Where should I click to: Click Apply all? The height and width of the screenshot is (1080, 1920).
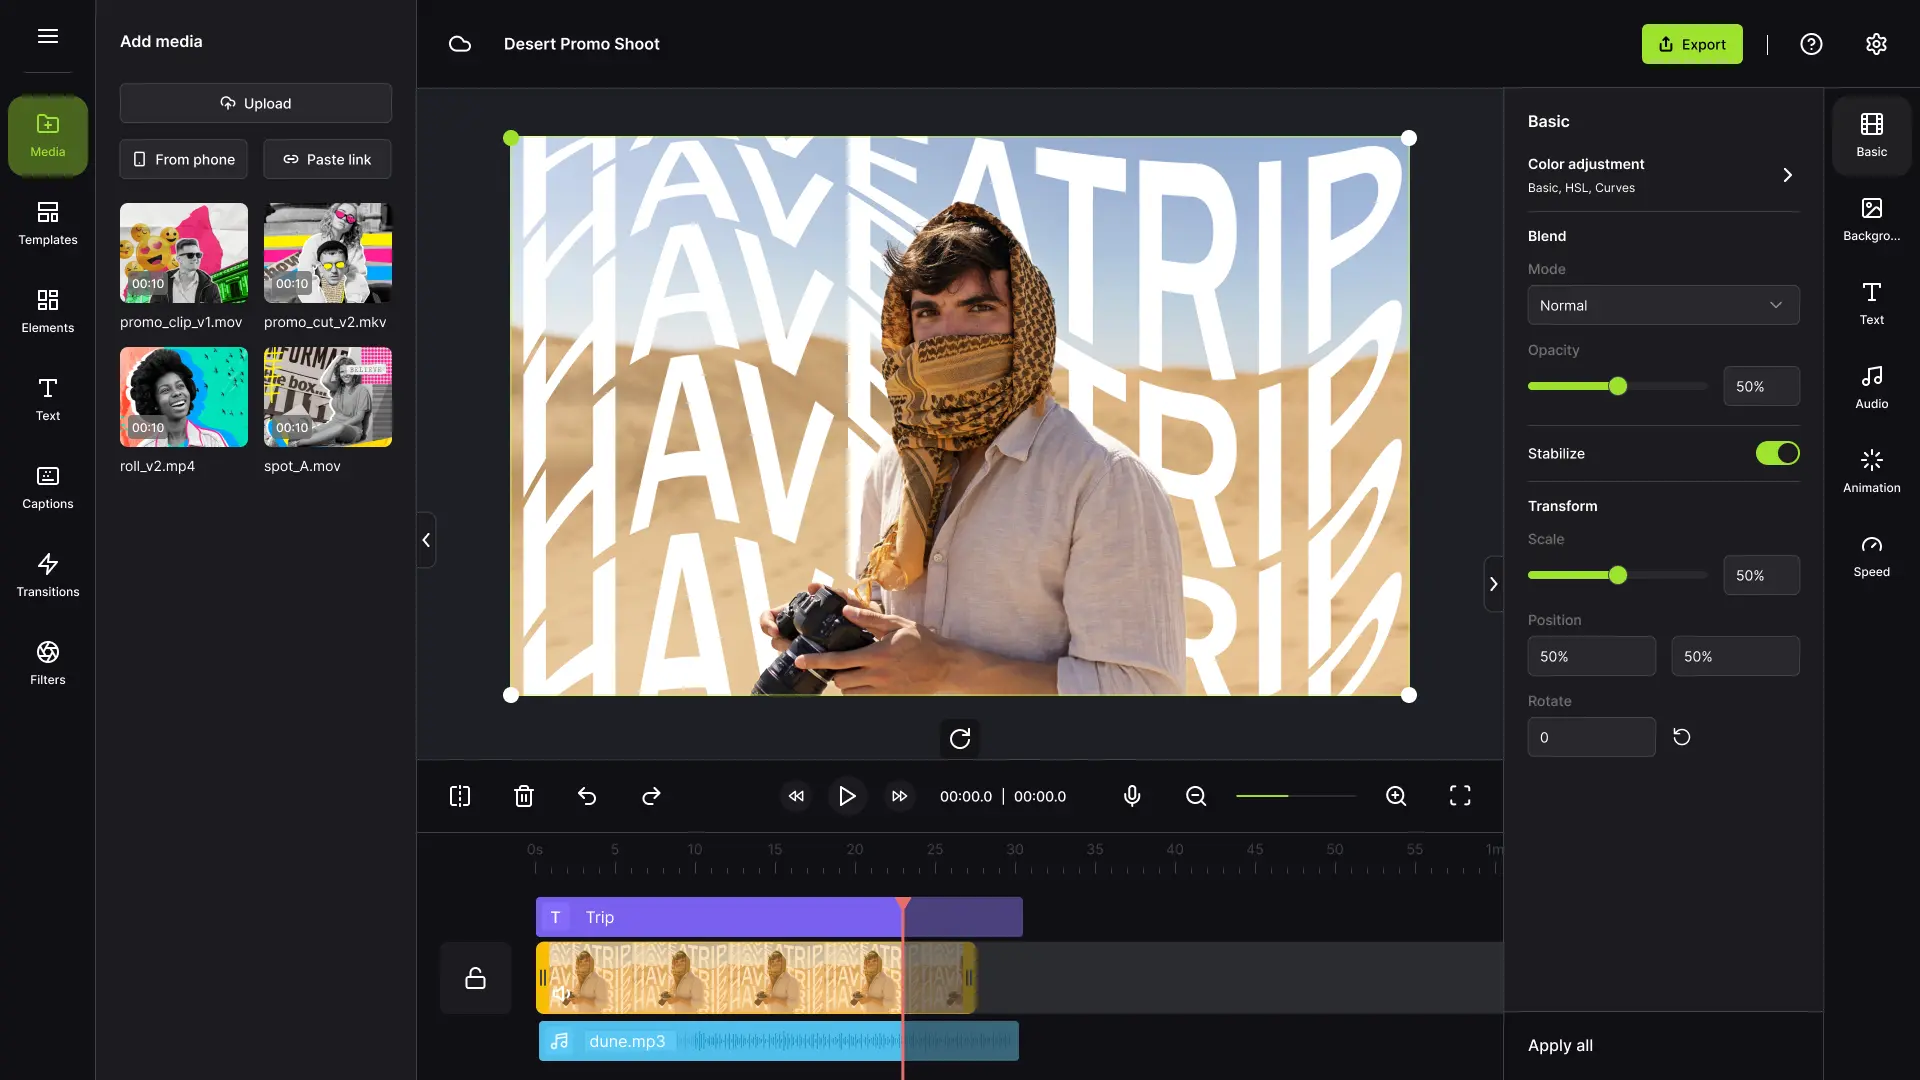tap(1560, 1045)
